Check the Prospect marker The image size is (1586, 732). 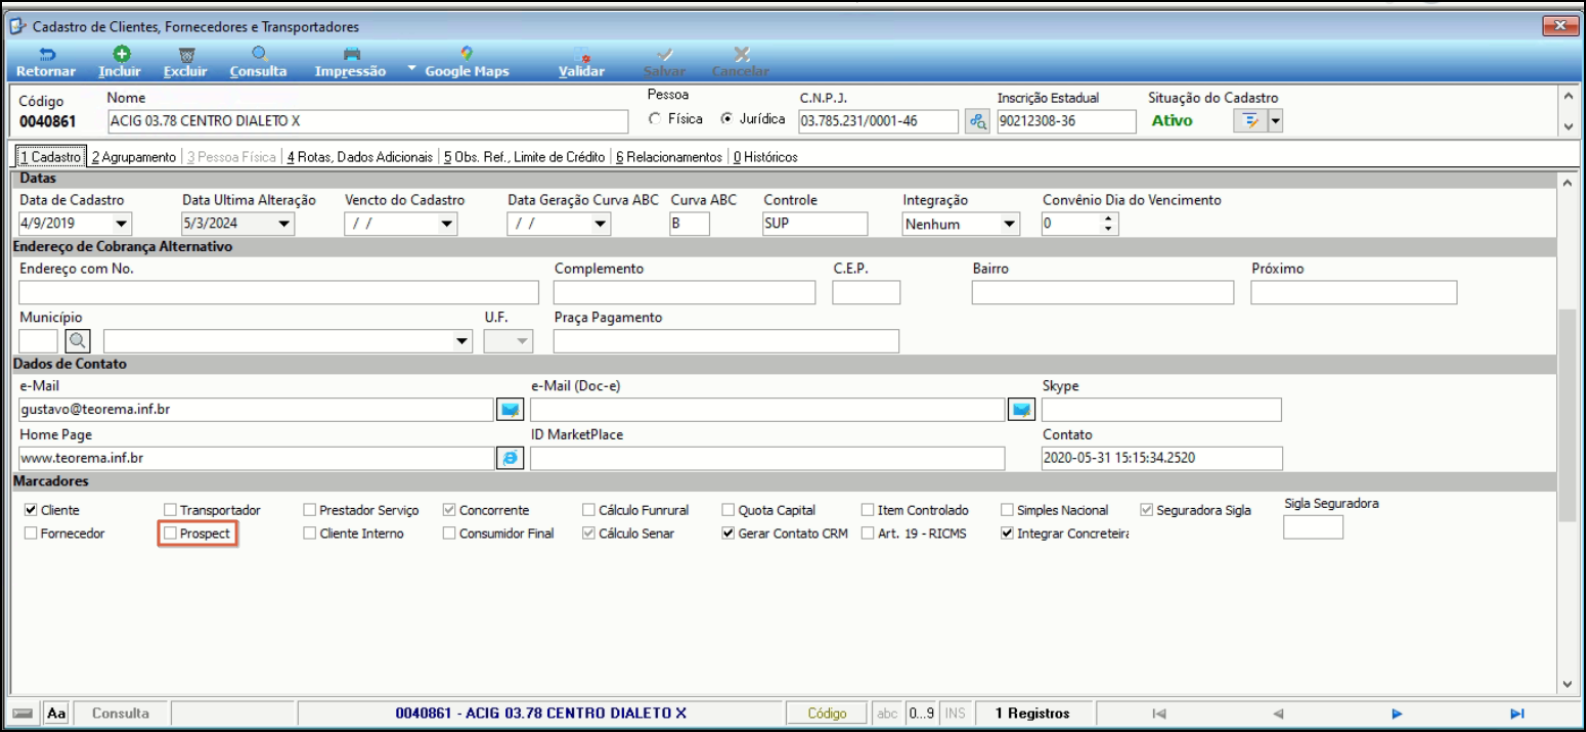170,533
